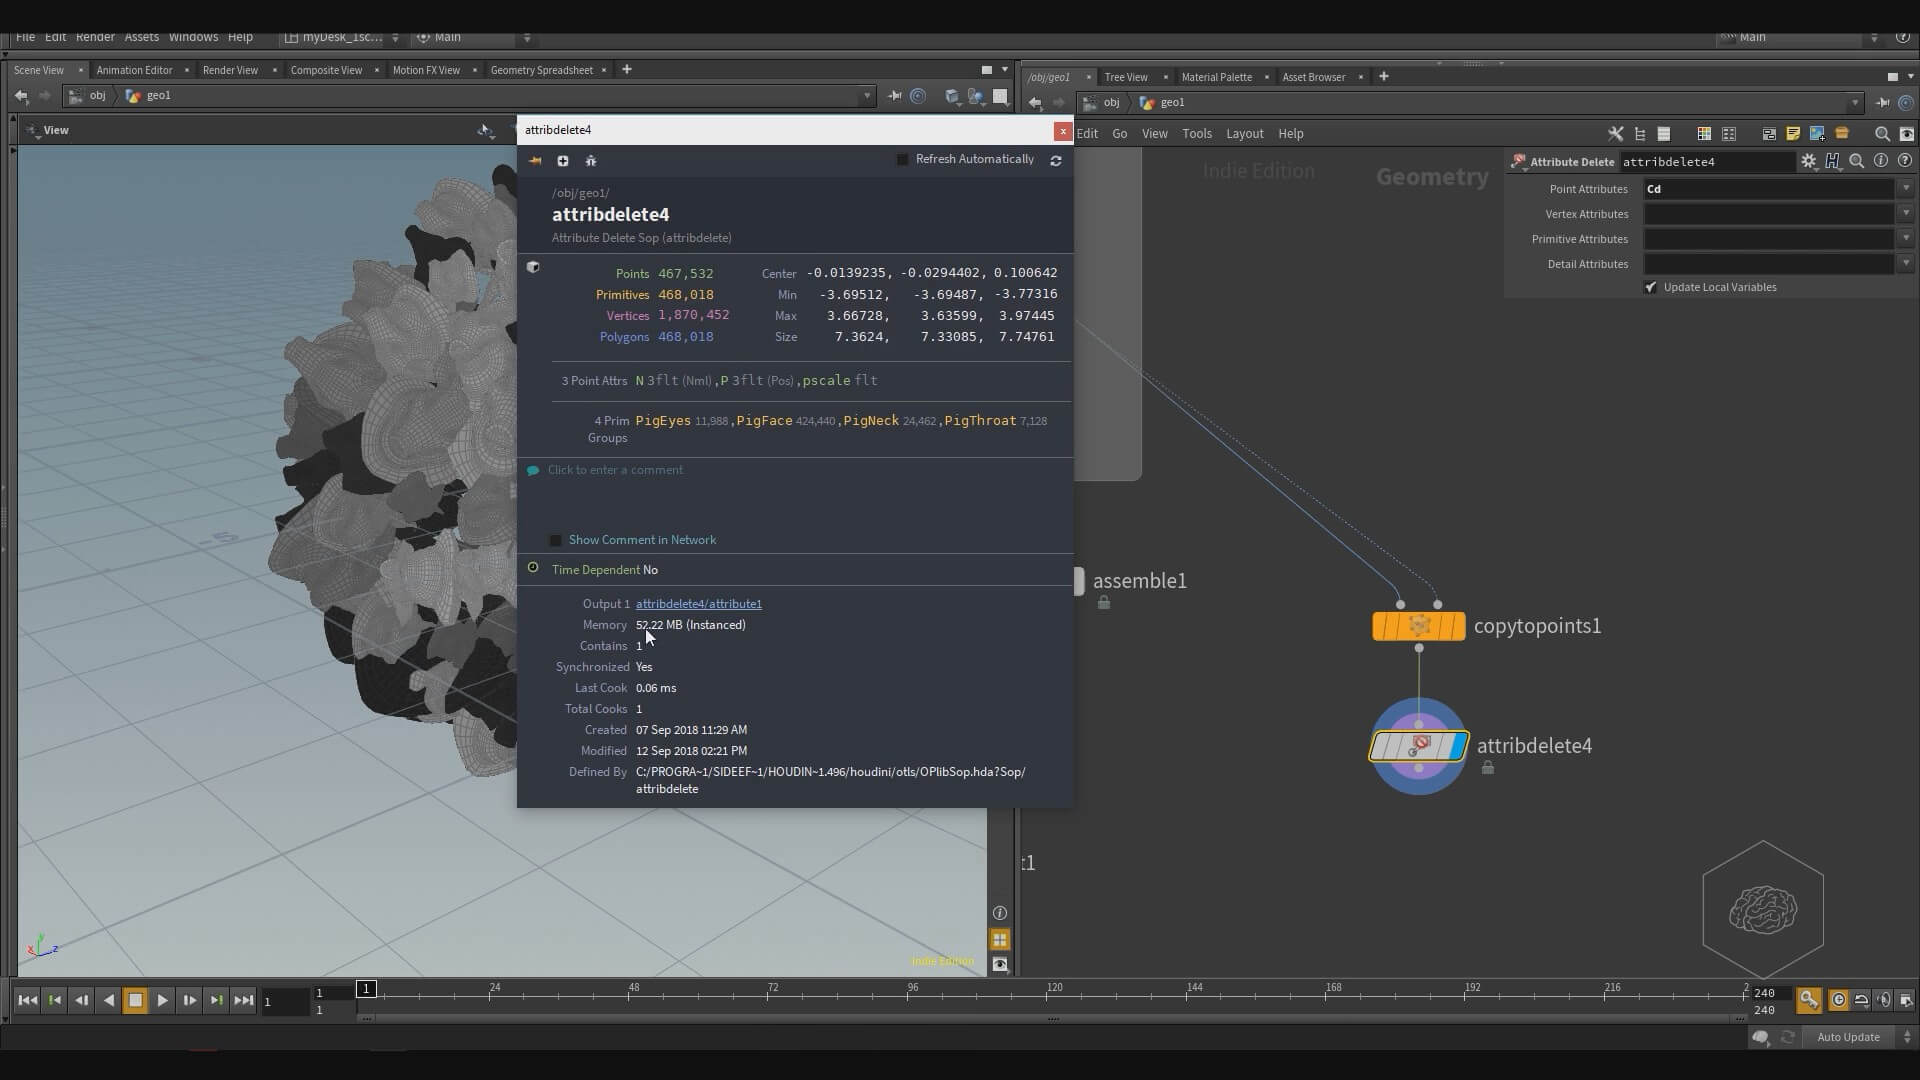Enable Refresh Automatically checkbox
The image size is (1920, 1080).
tap(903, 160)
